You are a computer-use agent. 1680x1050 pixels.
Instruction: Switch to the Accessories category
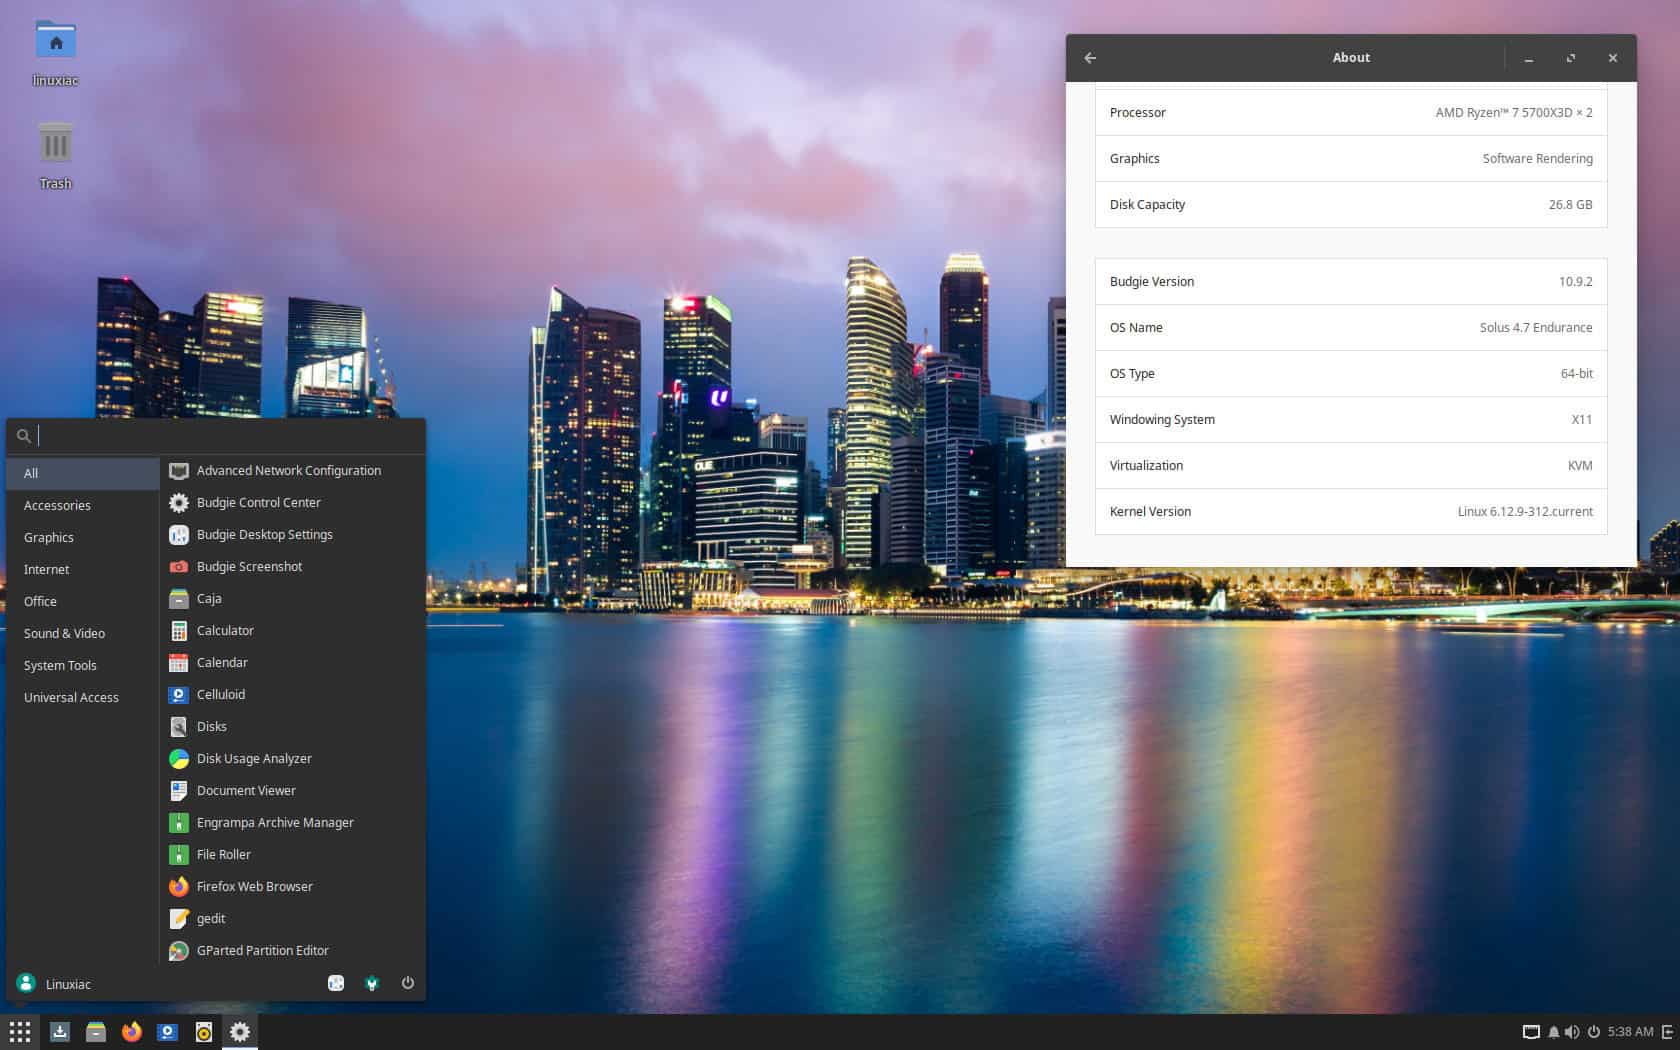(57, 505)
